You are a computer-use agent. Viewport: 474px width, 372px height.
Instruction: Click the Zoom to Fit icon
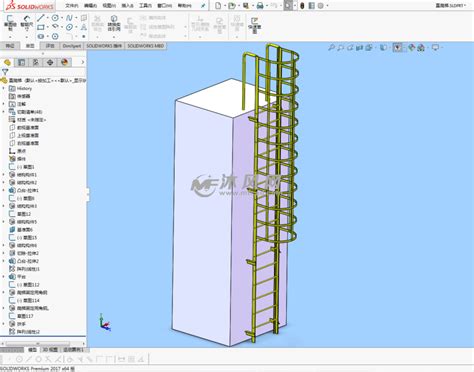[x=331, y=48]
